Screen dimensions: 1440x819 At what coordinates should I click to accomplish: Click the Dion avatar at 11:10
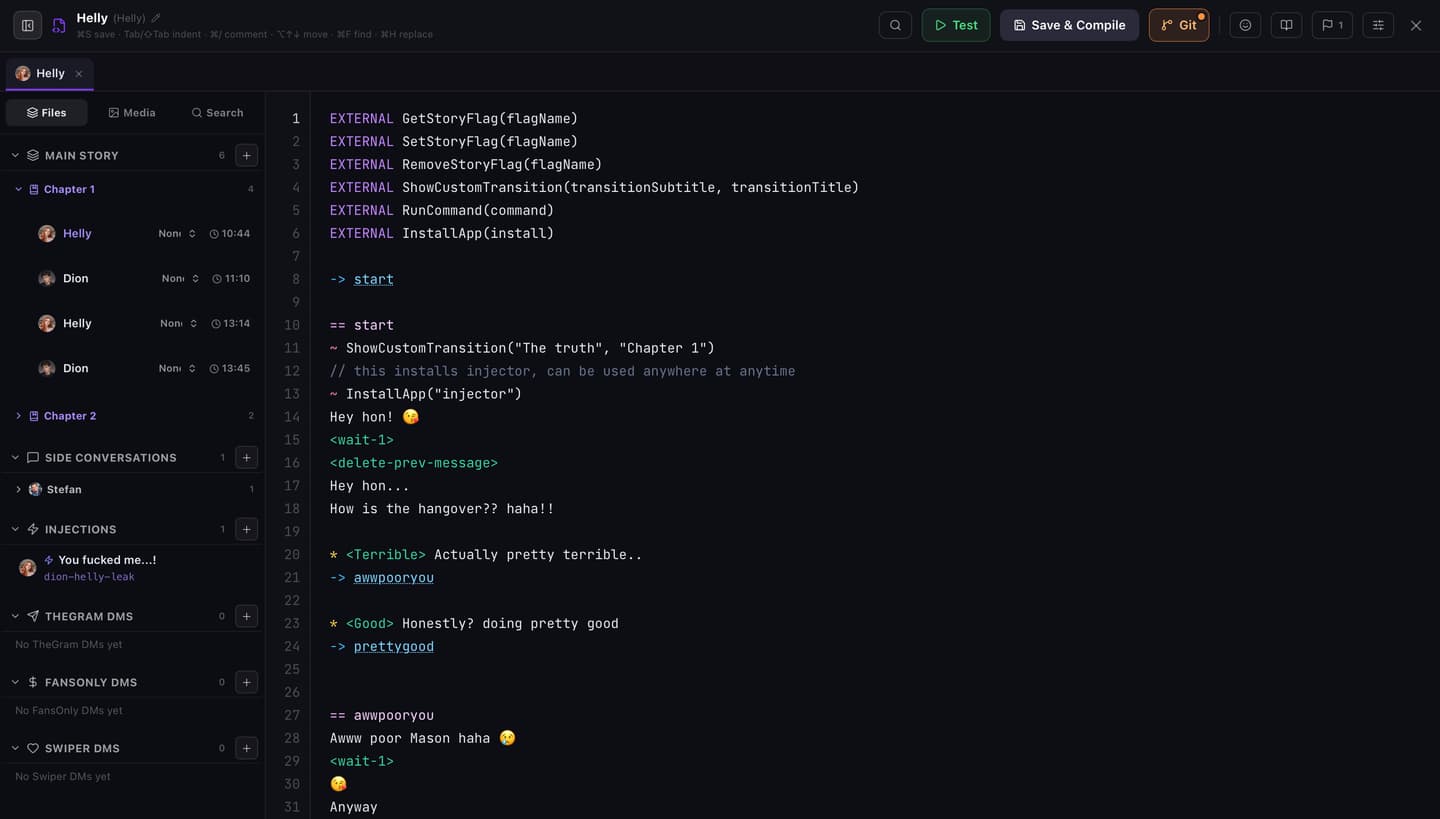[x=47, y=278]
